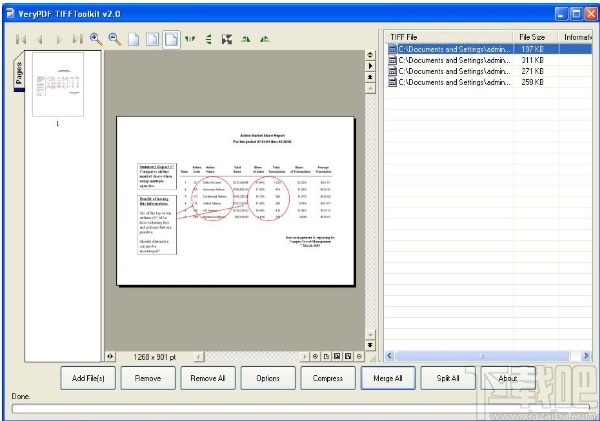Open the Options dialog button
The image size is (600, 421).
268,378
